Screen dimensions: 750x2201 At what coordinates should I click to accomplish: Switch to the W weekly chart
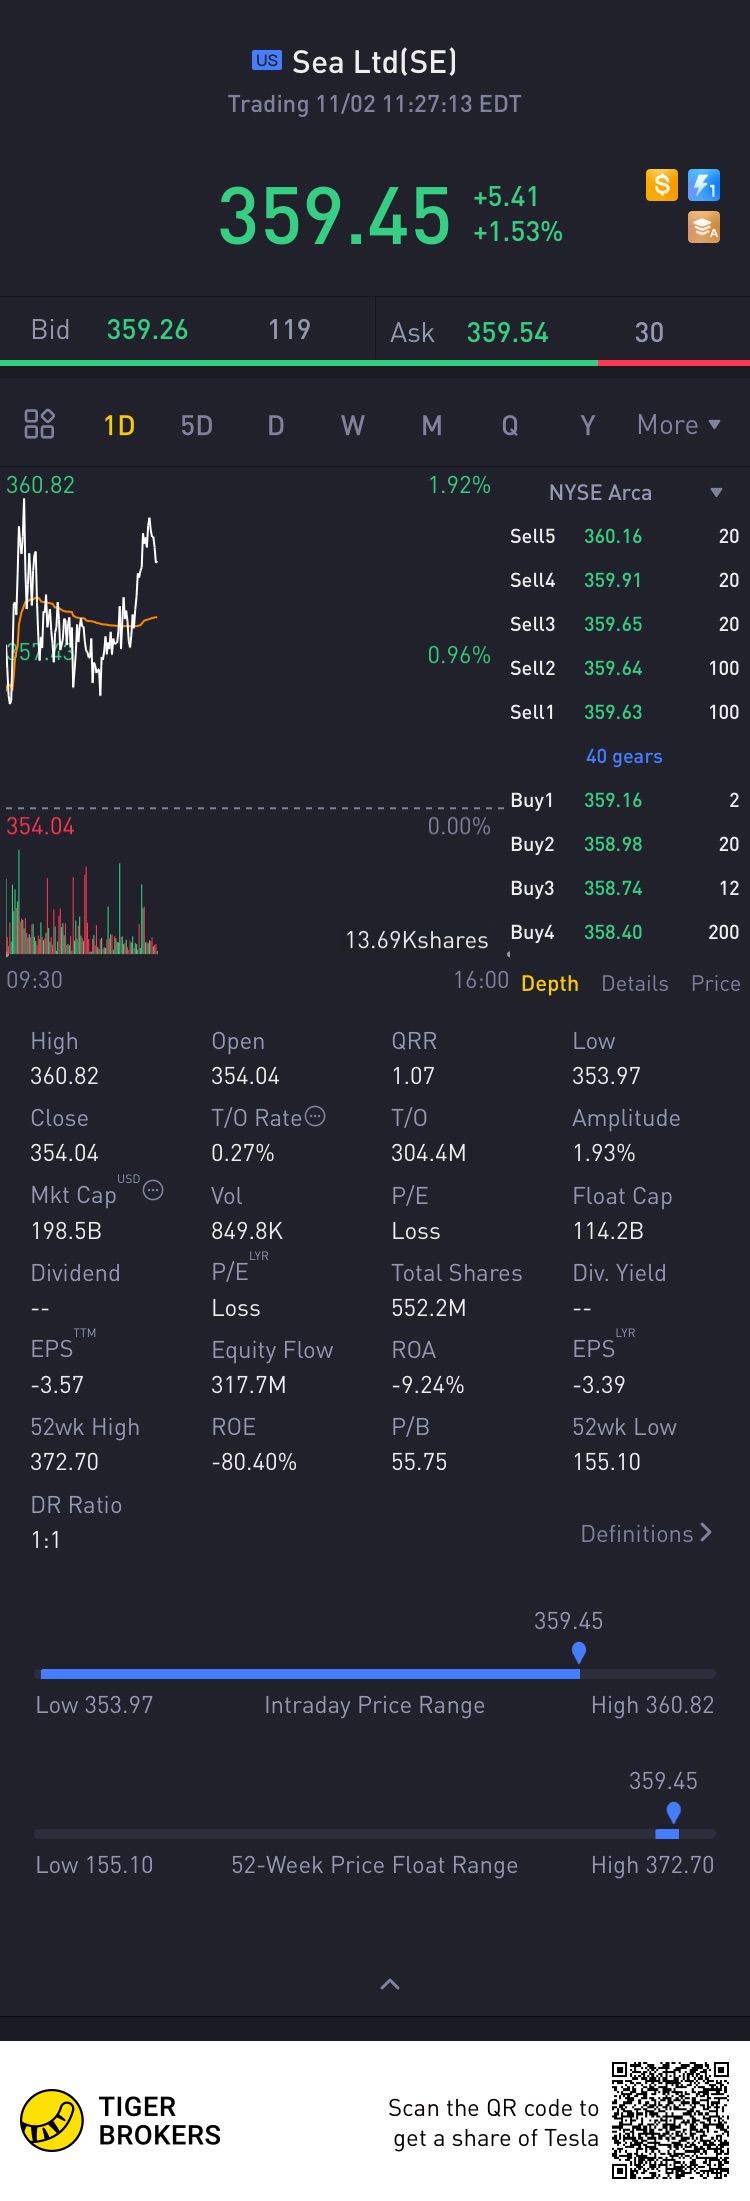(x=353, y=426)
